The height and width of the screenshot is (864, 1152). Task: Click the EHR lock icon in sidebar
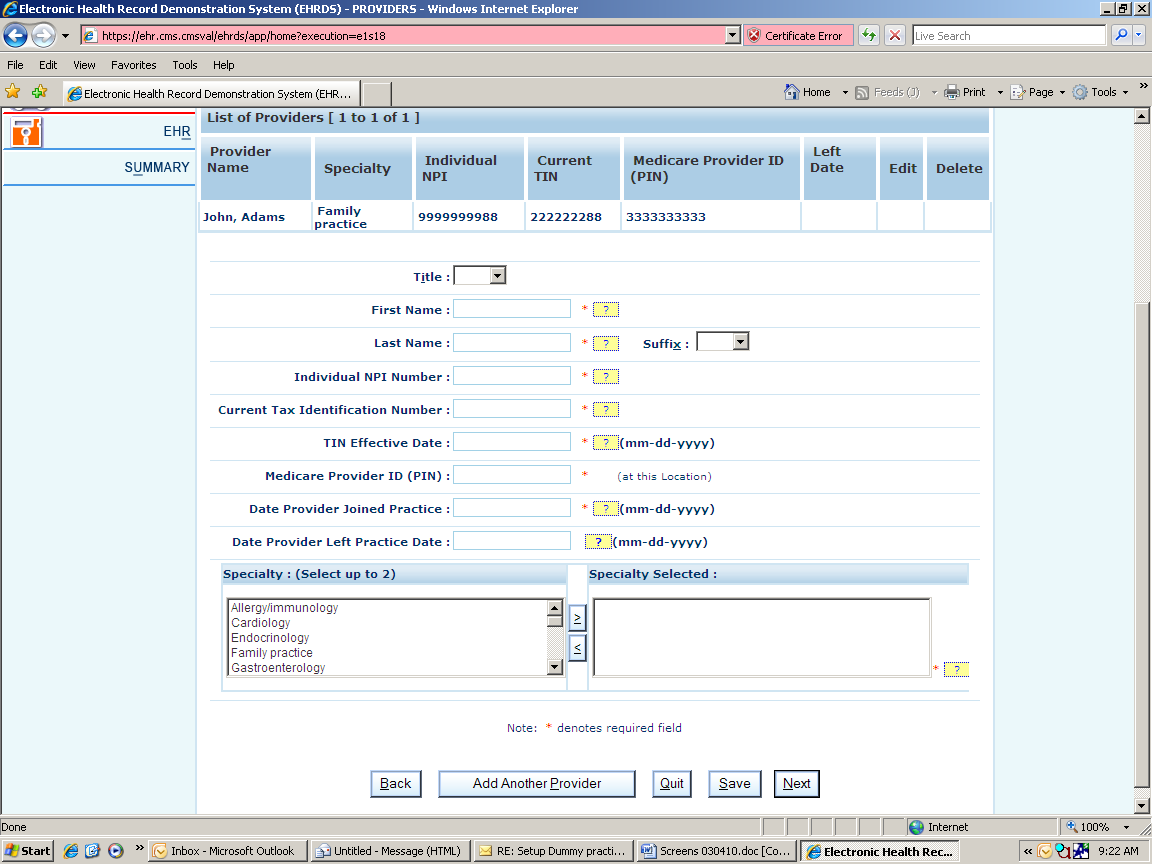27,131
